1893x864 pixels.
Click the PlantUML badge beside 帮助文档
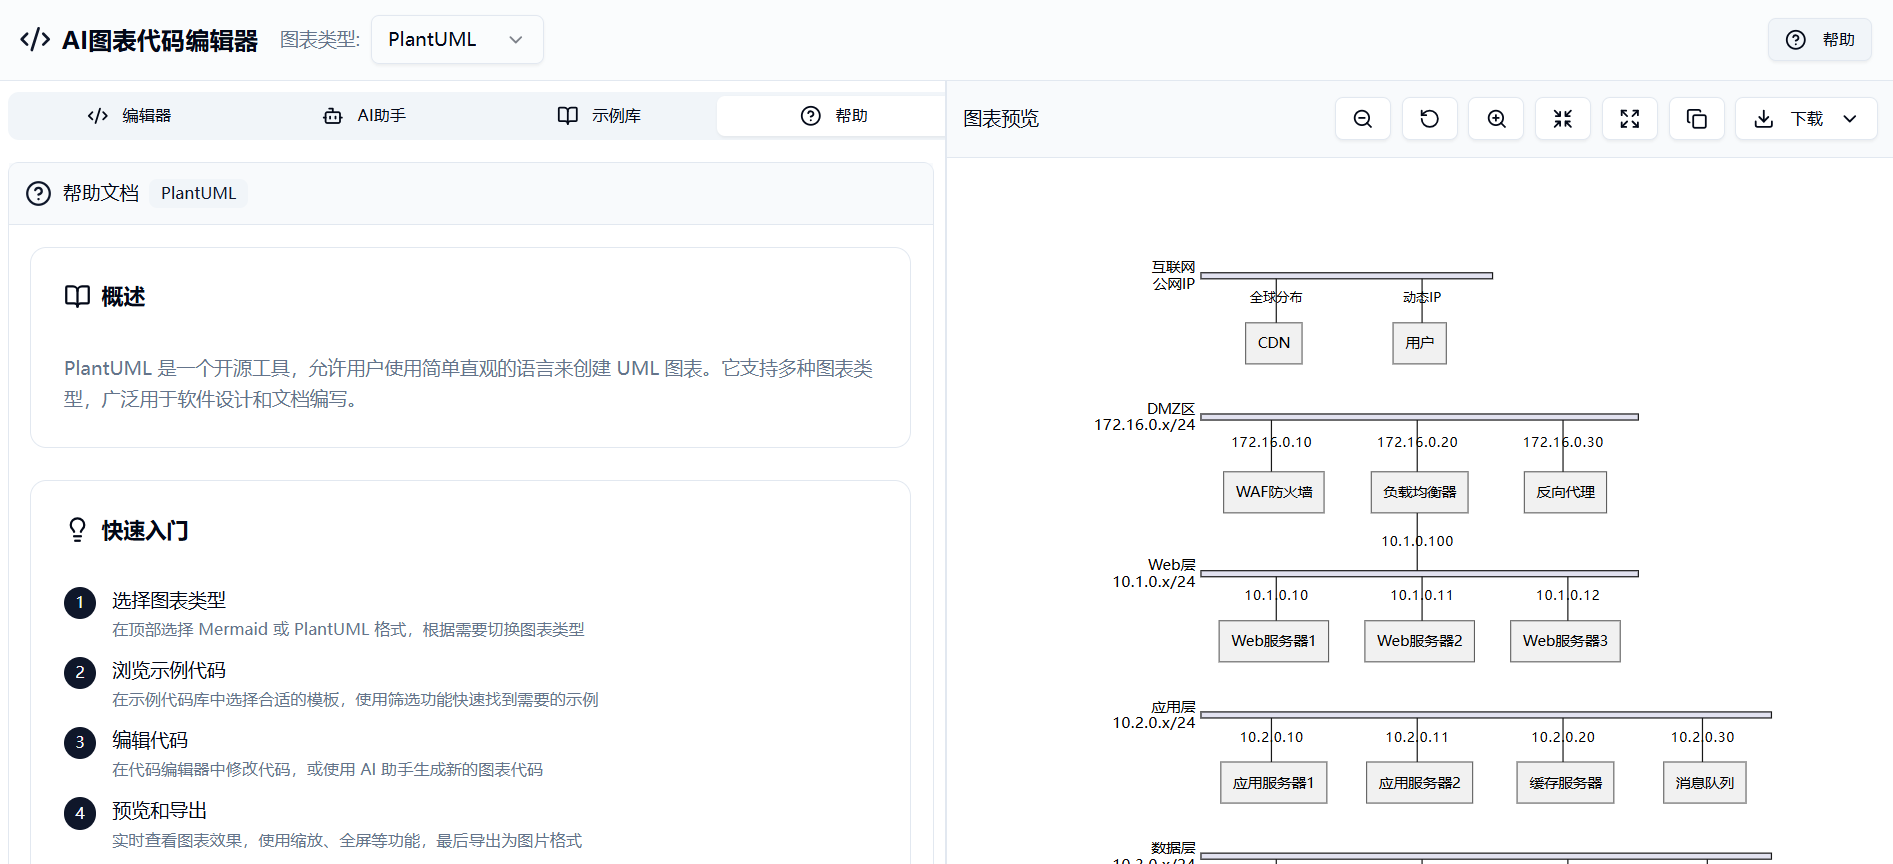(x=199, y=193)
